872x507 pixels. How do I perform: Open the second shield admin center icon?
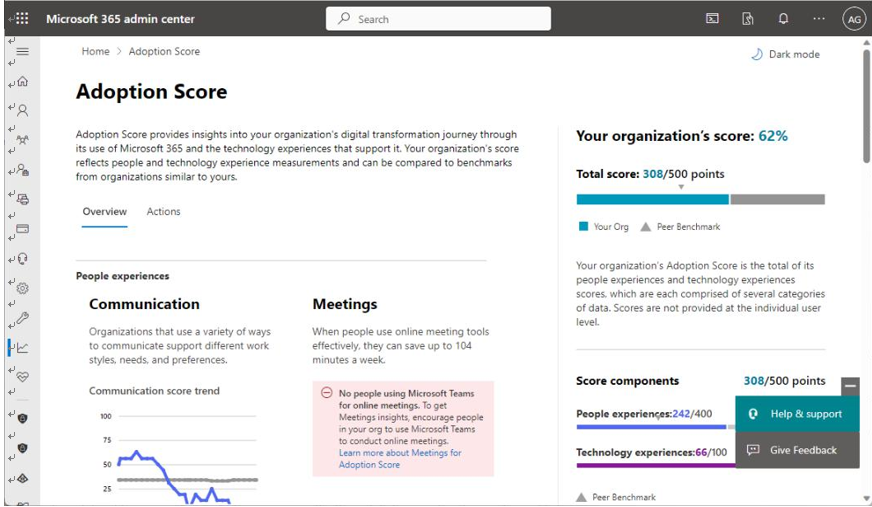tap(22, 448)
